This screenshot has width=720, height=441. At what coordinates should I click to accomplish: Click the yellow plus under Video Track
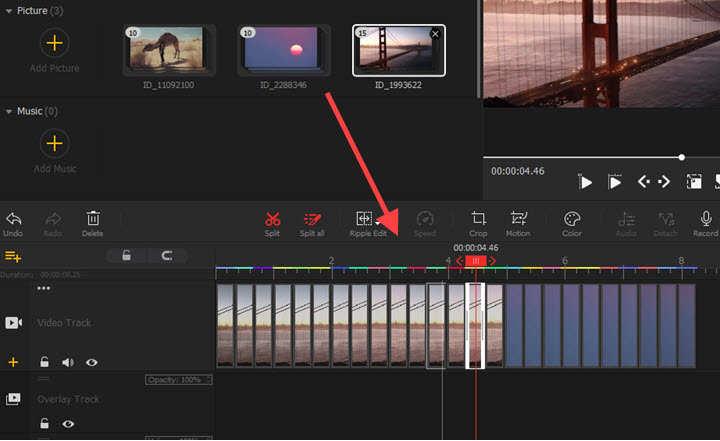(13, 362)
